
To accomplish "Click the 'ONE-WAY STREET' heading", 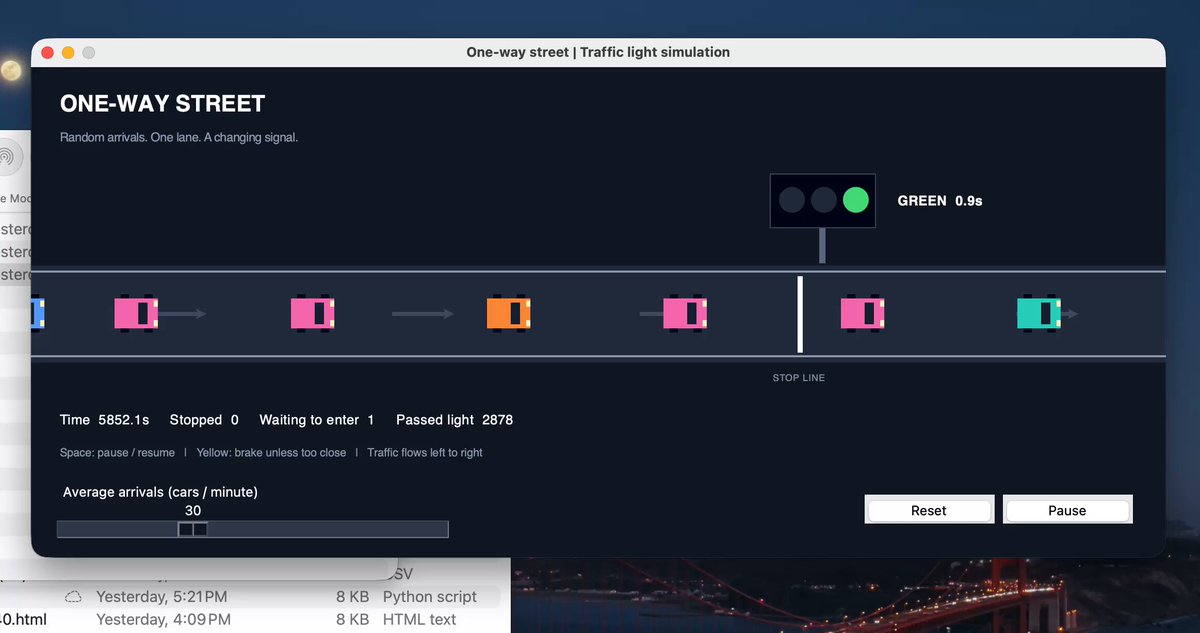I will click(x=162, y=104).
